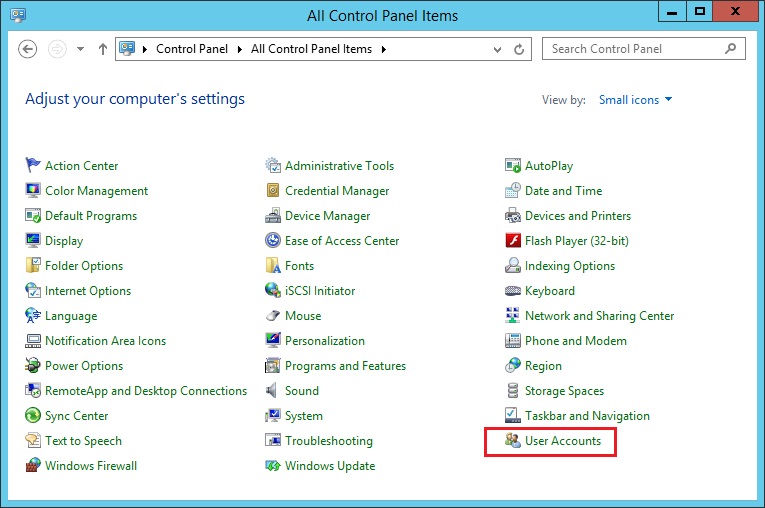Click the Windows Firewall icon
The height and width of the screenshot is (508, 765).
click(x=33, y=466)
